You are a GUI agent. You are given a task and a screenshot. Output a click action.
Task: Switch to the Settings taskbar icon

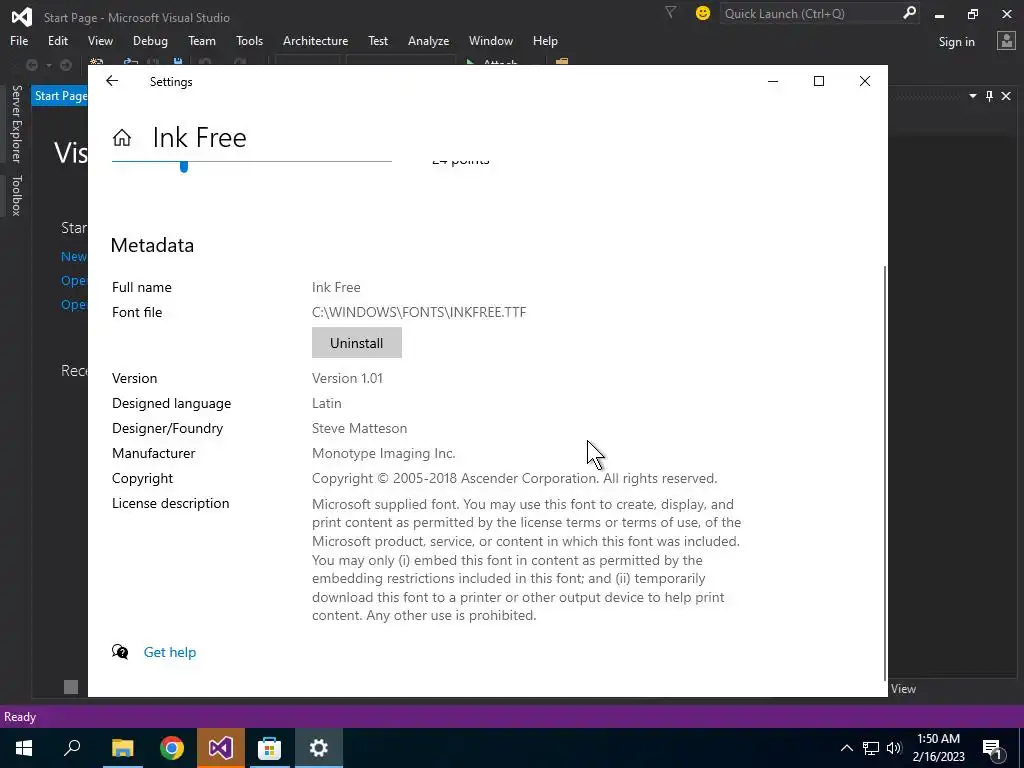pos(319,748)
